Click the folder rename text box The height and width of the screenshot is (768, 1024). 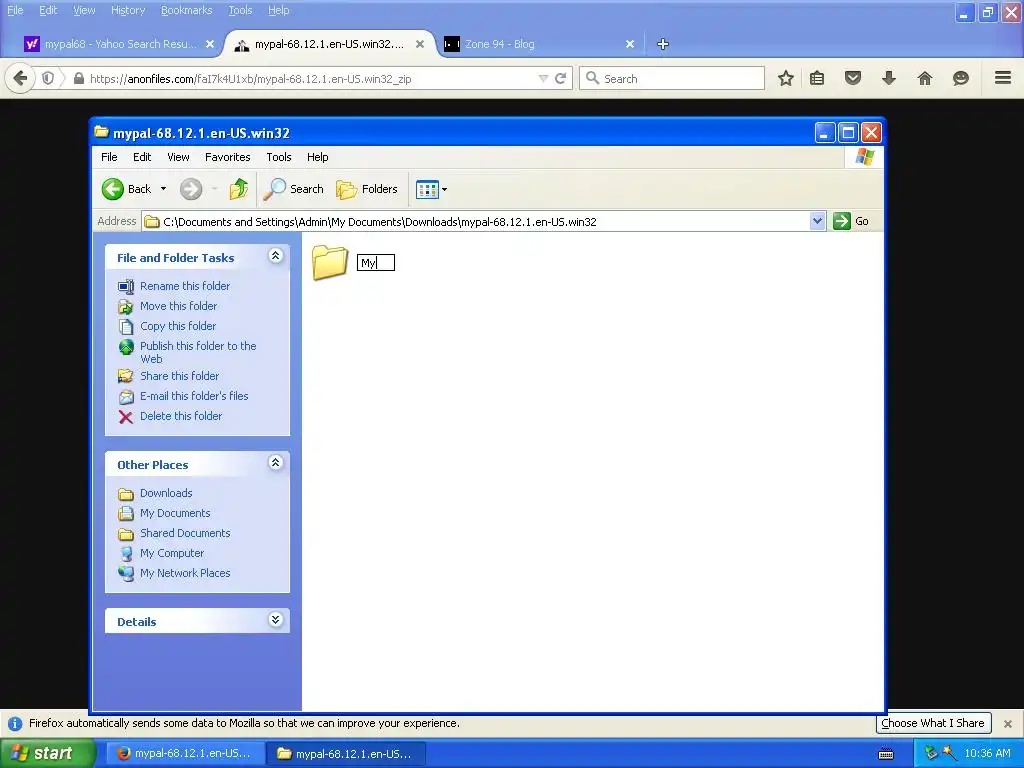pos(376,263)
